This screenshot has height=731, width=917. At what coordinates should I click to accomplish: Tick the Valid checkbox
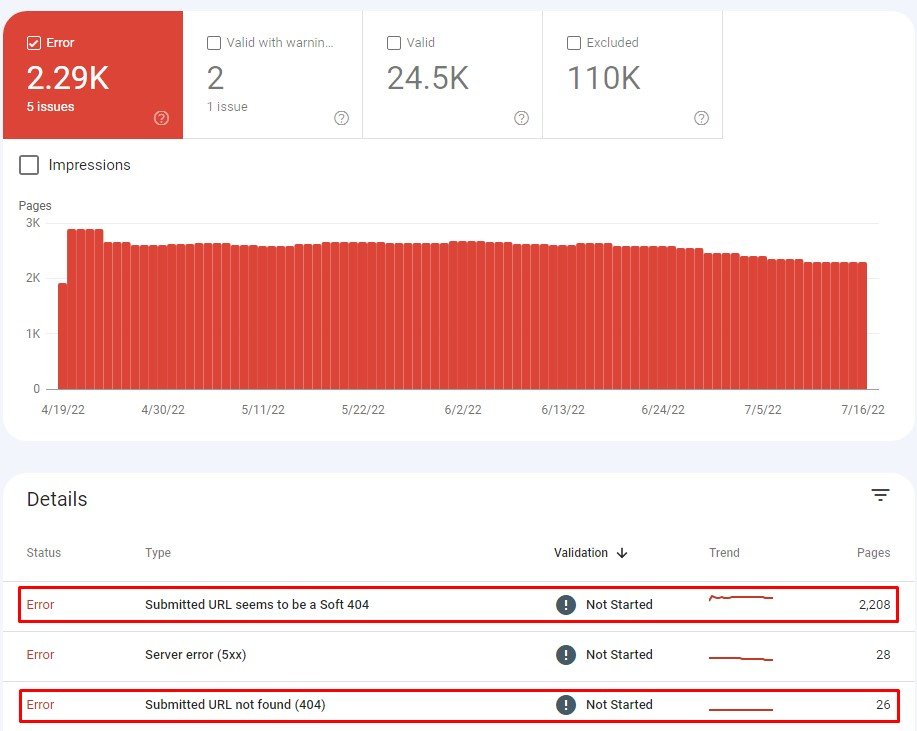click(394, 43)
